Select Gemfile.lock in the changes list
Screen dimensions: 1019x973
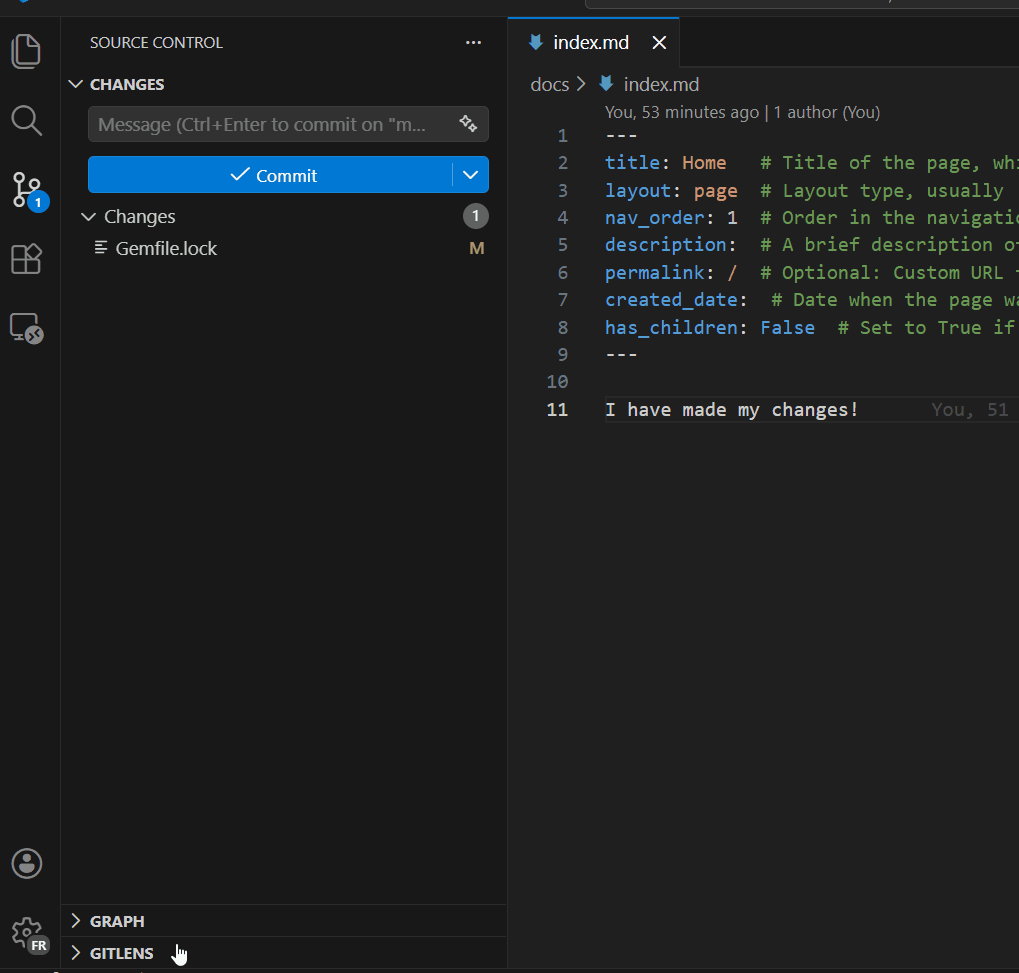click(x=166, y=248)
